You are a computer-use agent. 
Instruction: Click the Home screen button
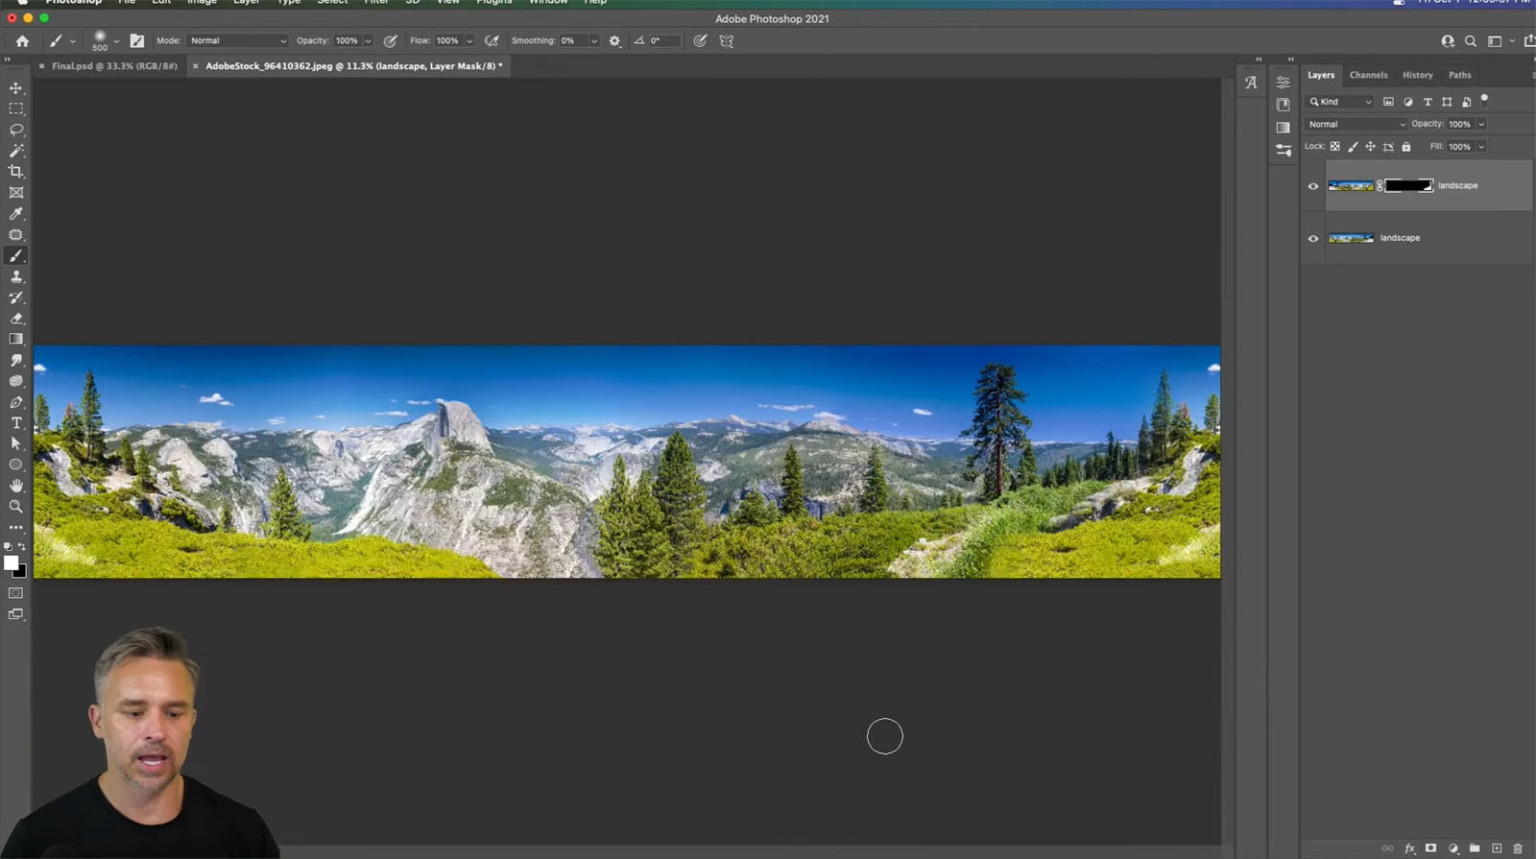pyautogui.click(x=22, y=40)
